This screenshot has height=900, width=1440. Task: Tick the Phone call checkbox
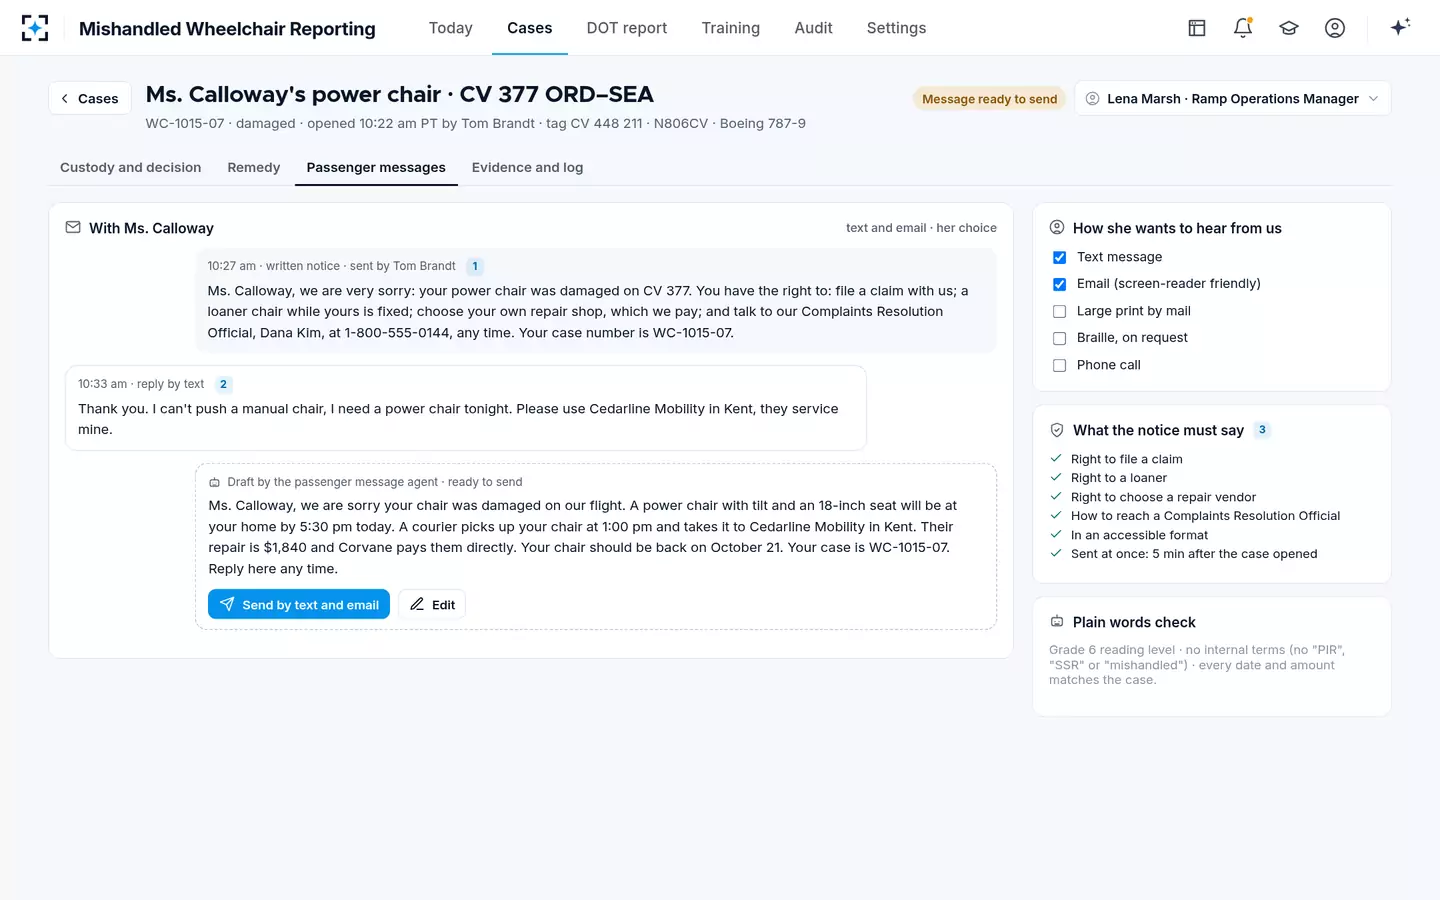pyautogui.click(x=1060, y=365)
